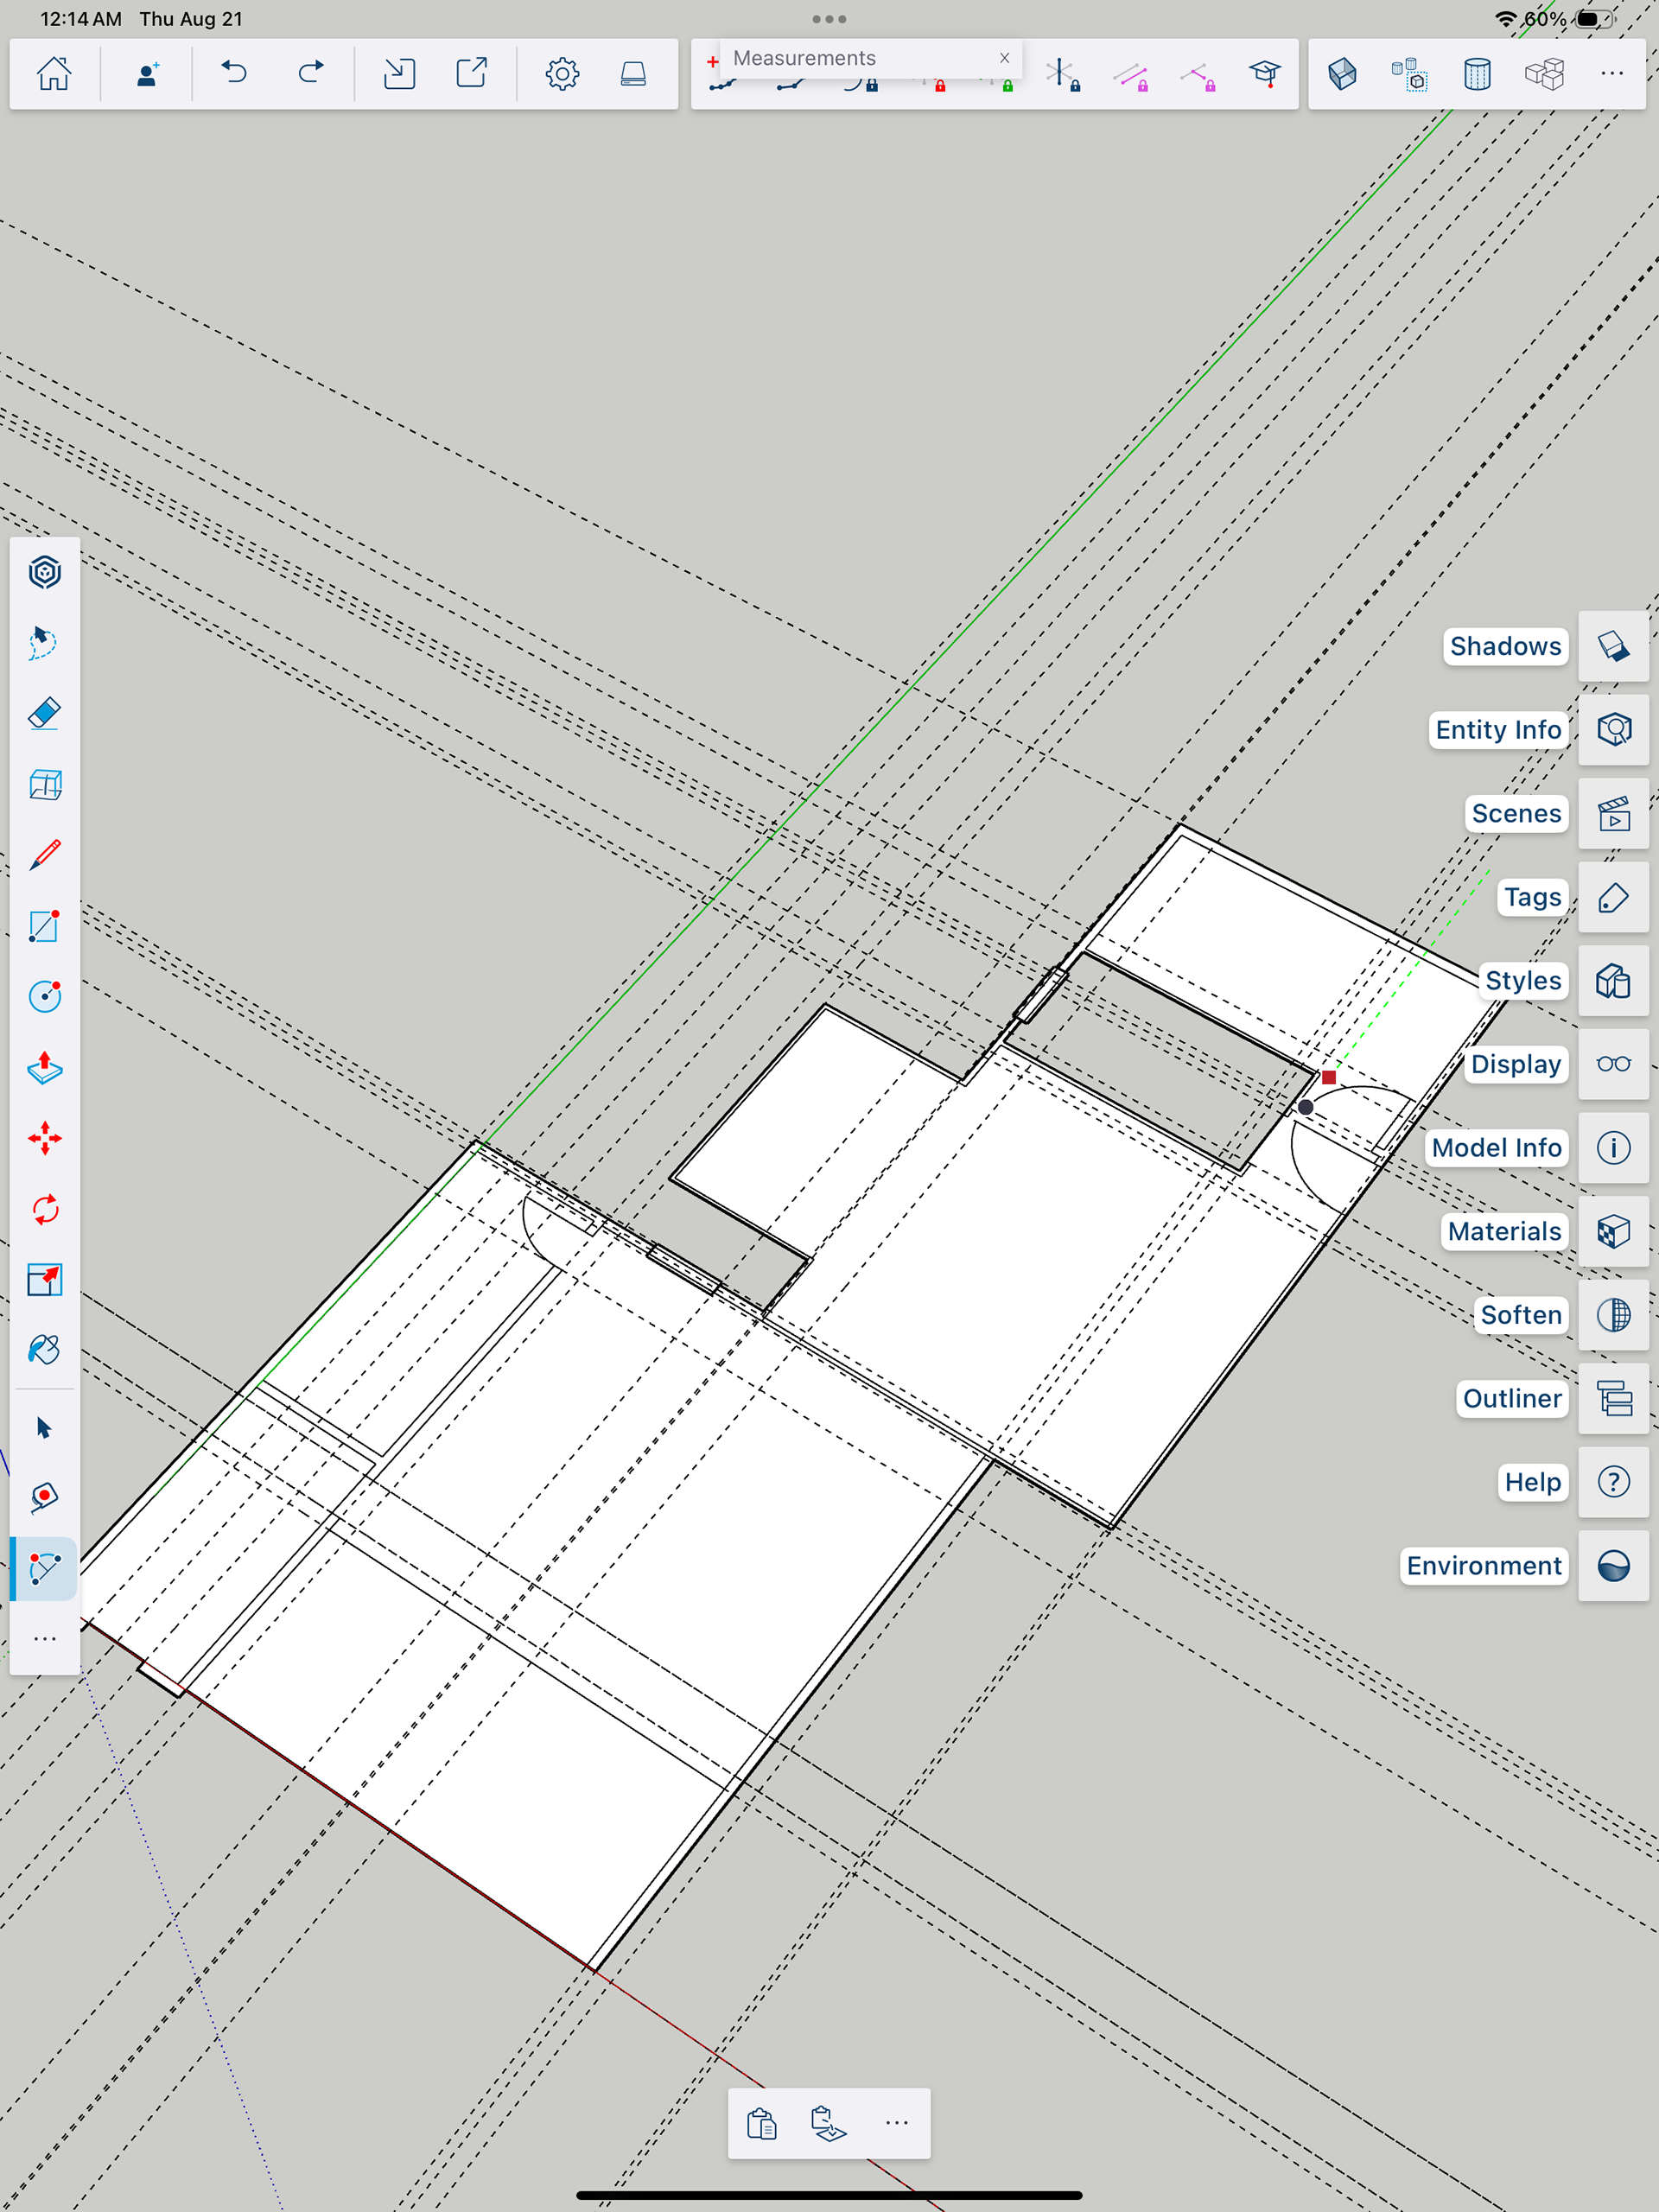Open the Shadows panel
The height and width of the screenshot is (2212, 1659).
click(1613, 647)
